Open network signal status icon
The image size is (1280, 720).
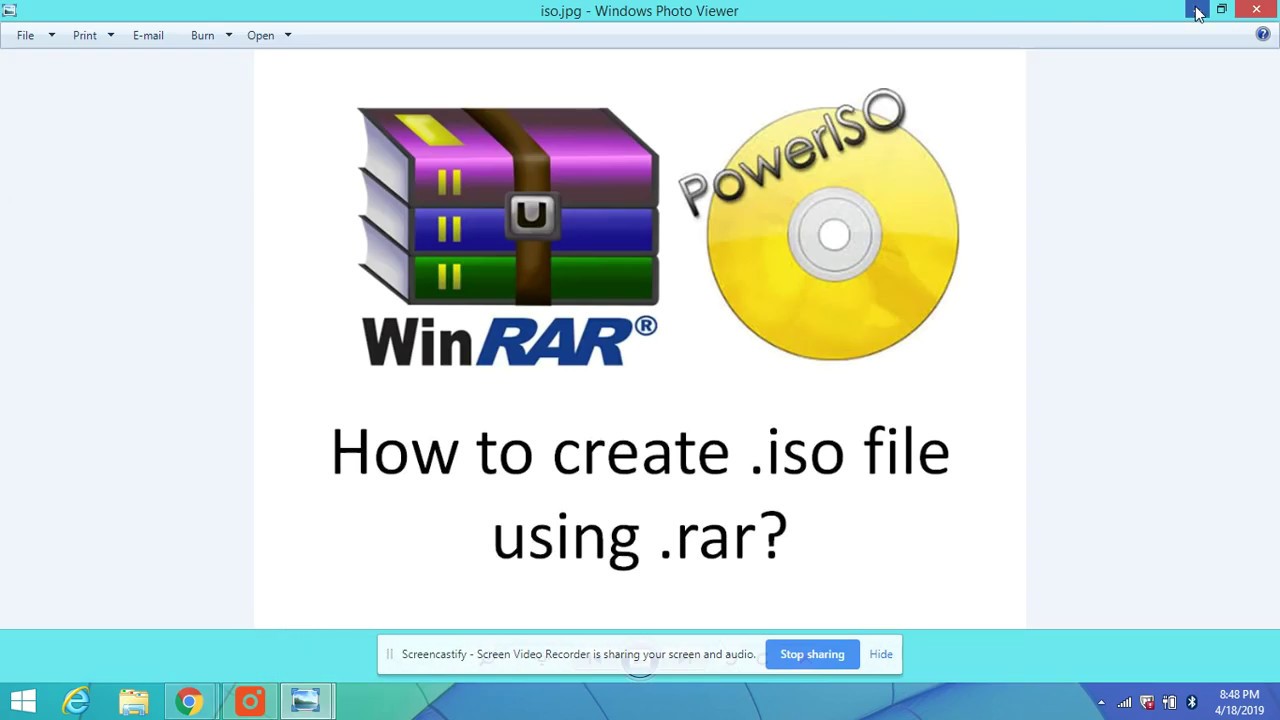(1125, 703)
